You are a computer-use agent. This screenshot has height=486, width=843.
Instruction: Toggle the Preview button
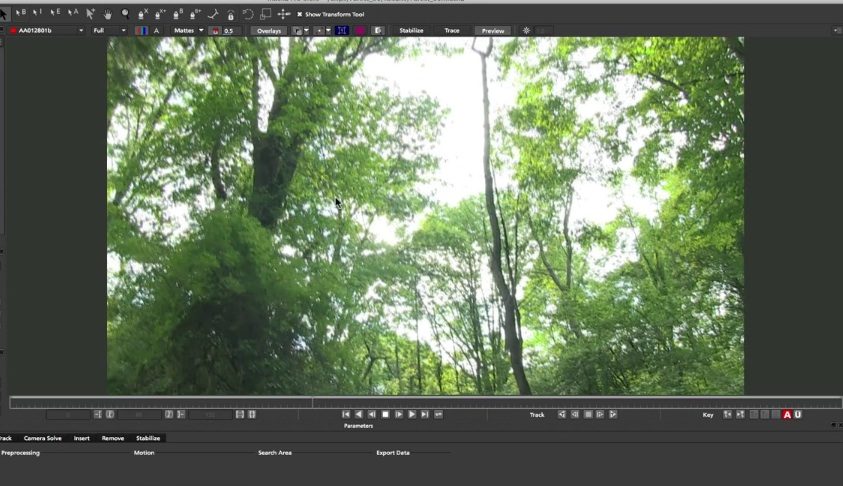[x=493, y=31]
